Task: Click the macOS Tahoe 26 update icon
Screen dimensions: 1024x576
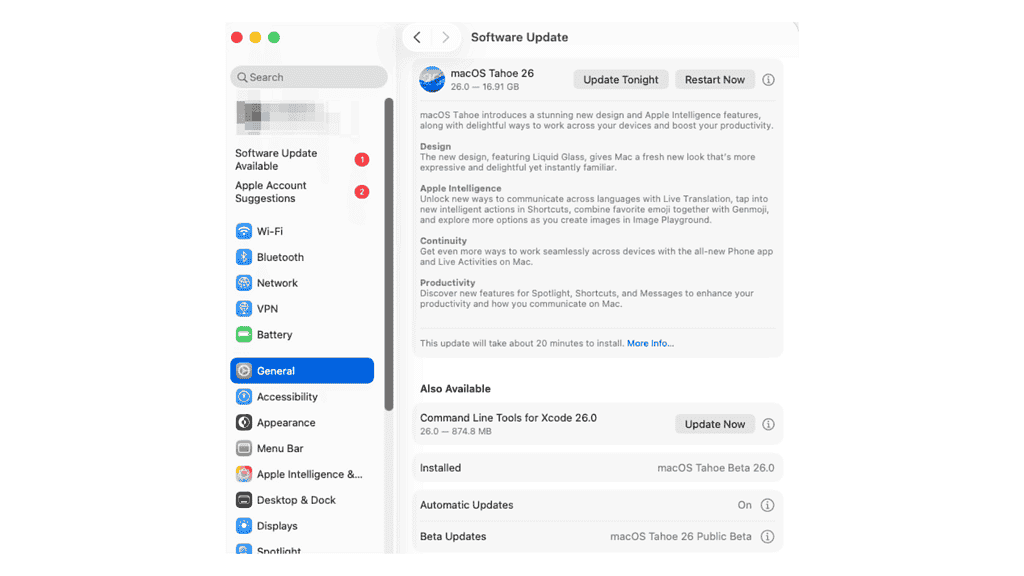Action: (x=432, y=80)
